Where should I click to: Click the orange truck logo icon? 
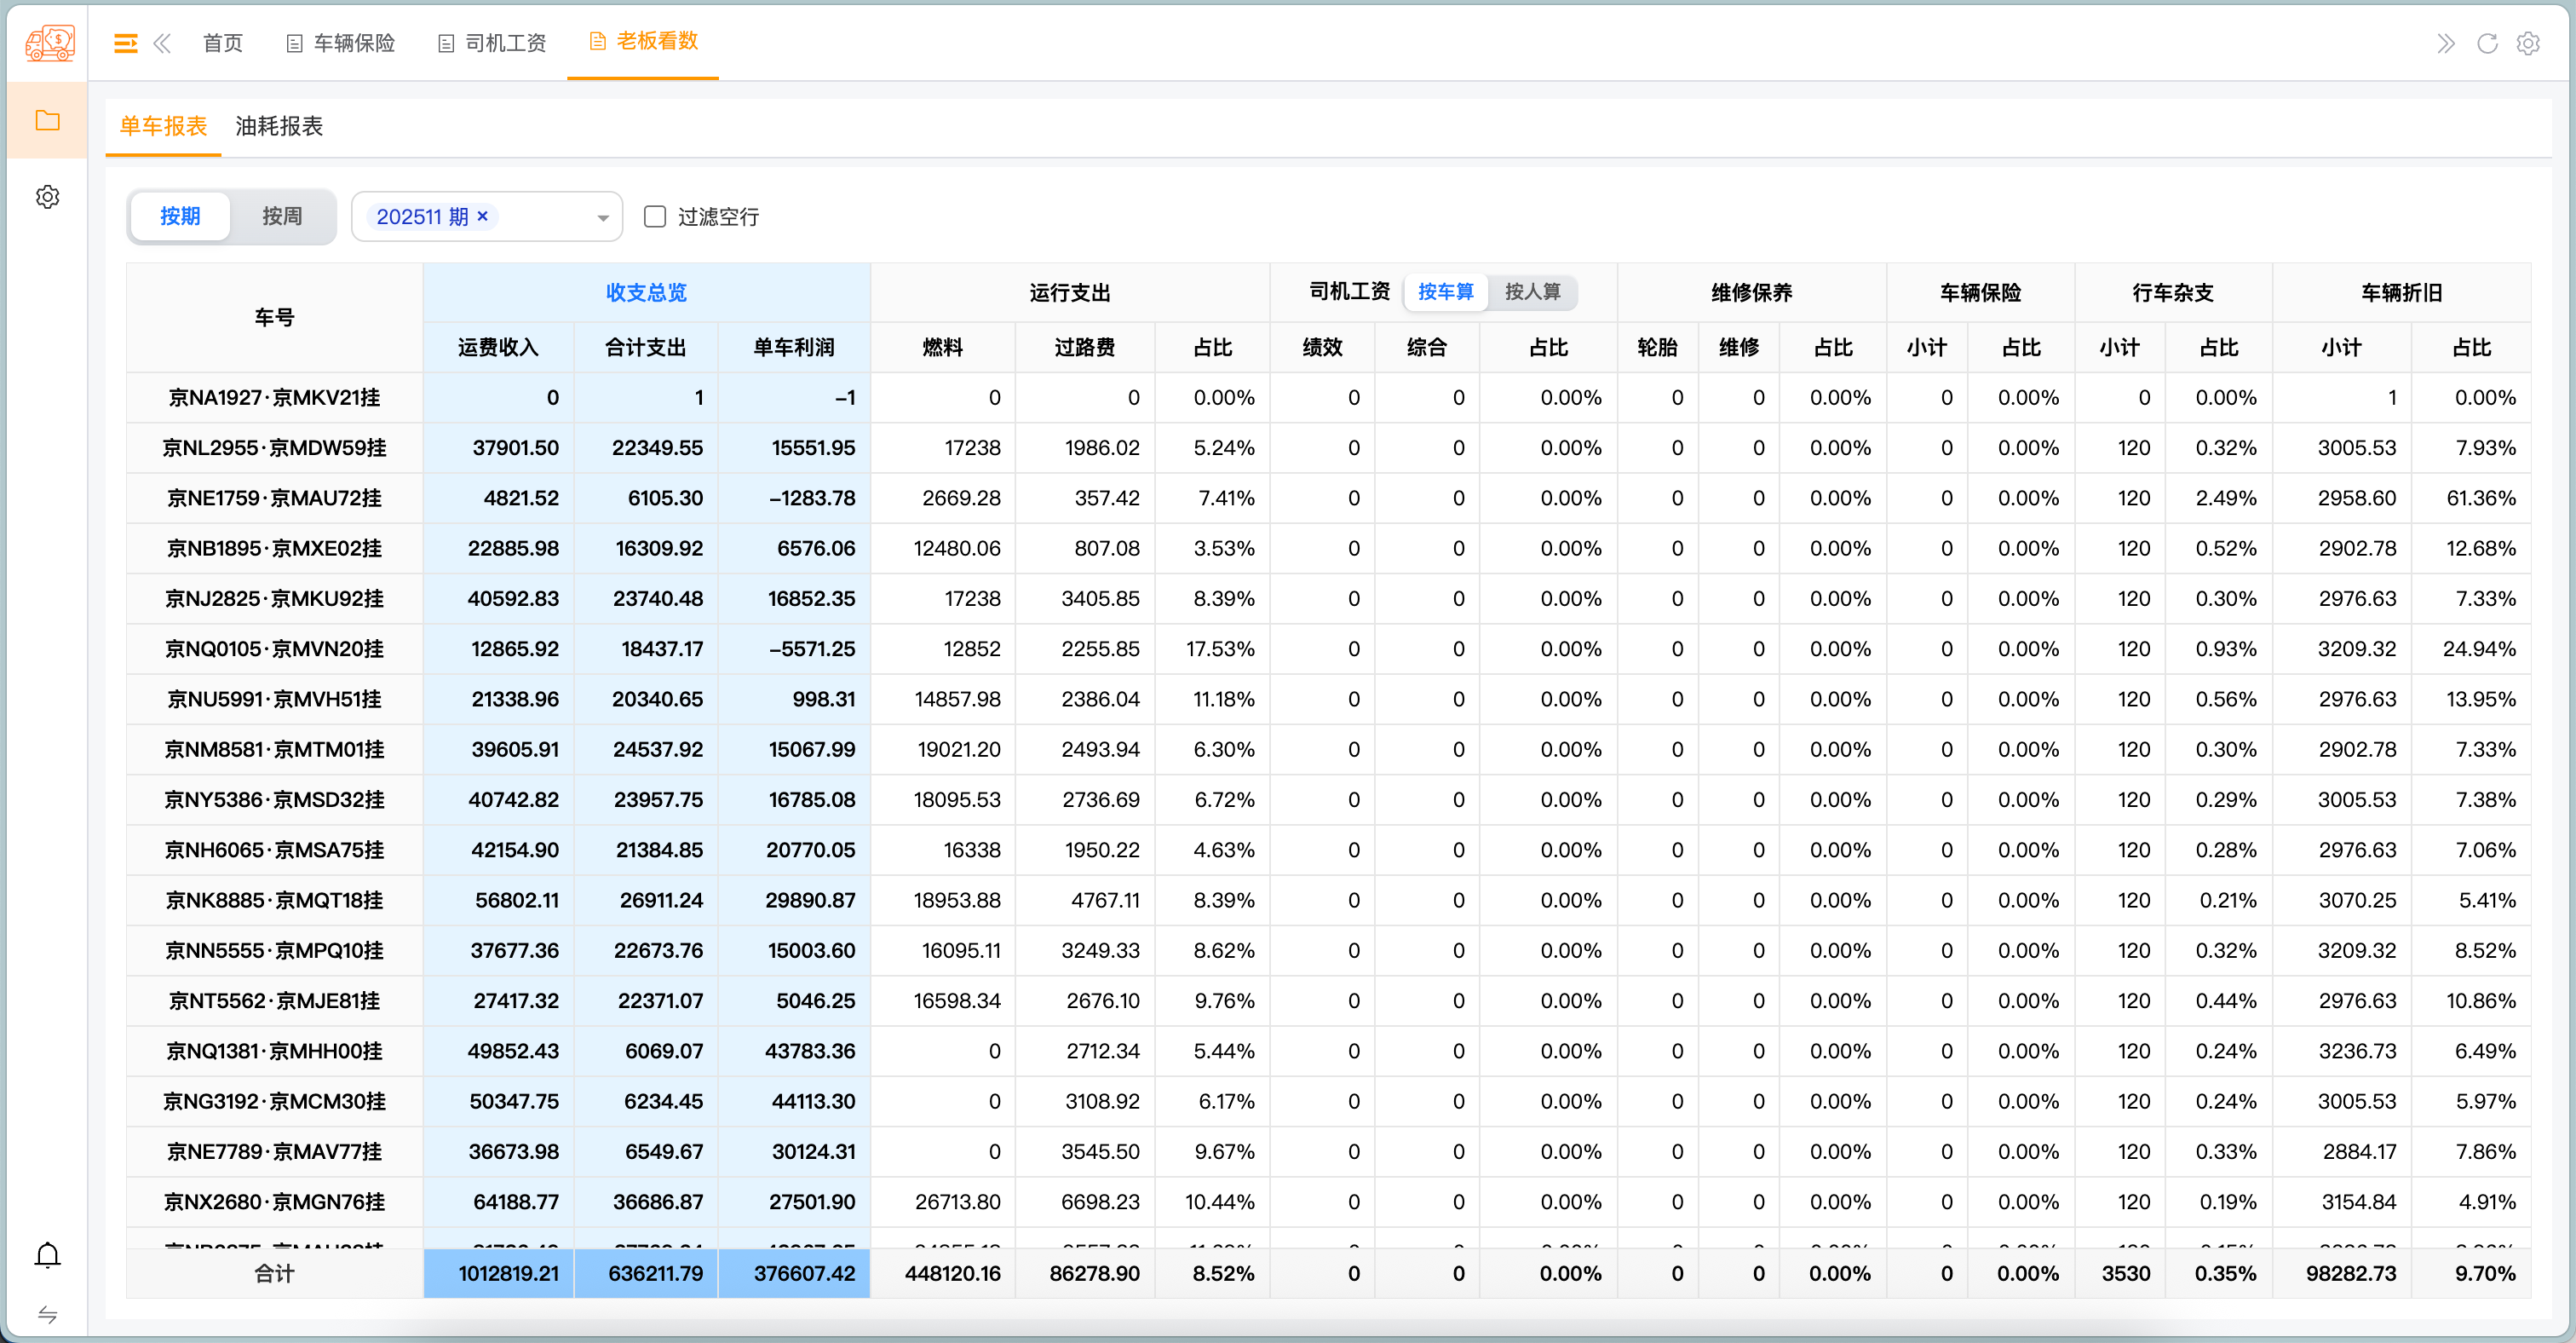pyautogui.click(x=49, y=43)
